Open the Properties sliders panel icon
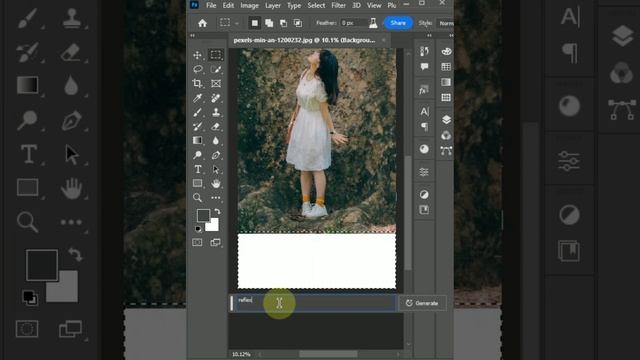 point(424,172)
